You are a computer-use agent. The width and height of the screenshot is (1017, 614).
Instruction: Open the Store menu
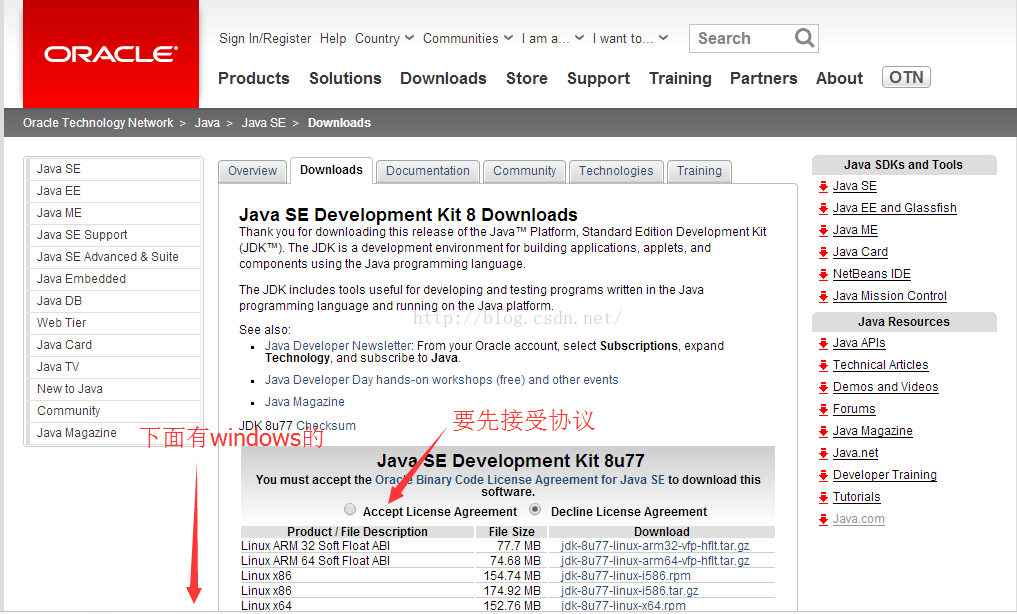tap(527, 78)
